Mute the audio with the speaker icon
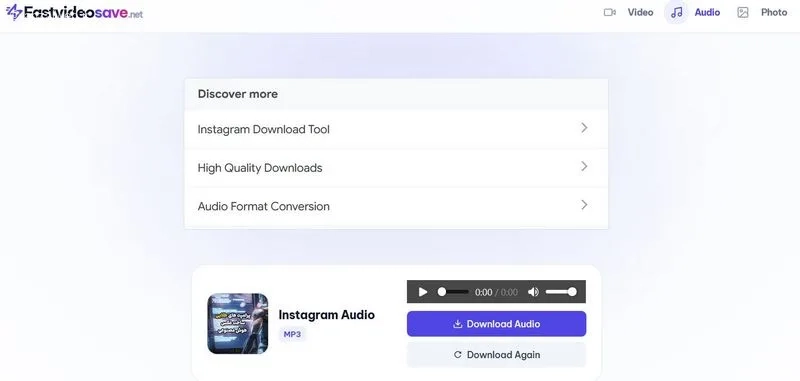This screenshot has width=800, height=381. click(x=533, y=292)
